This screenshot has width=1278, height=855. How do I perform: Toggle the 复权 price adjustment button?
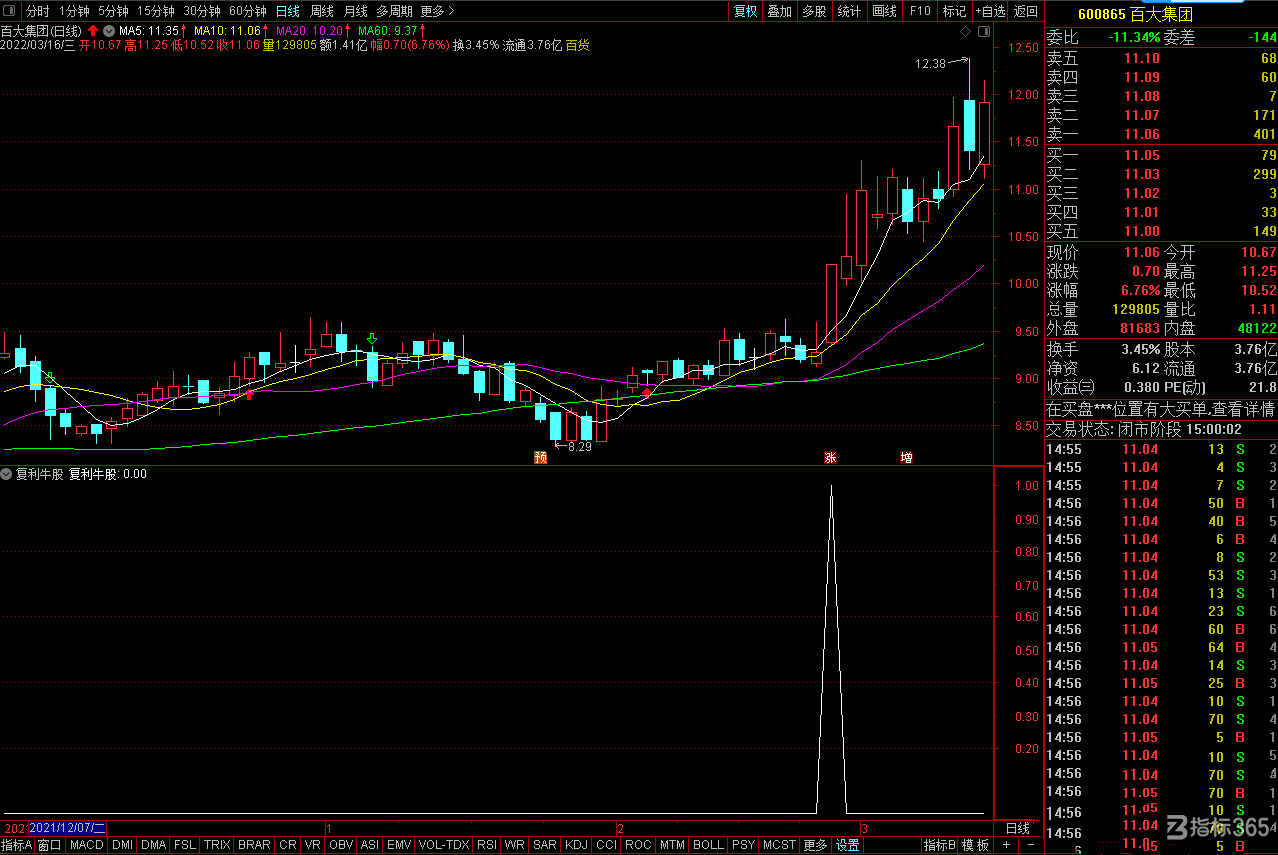(x=746, y=11)
